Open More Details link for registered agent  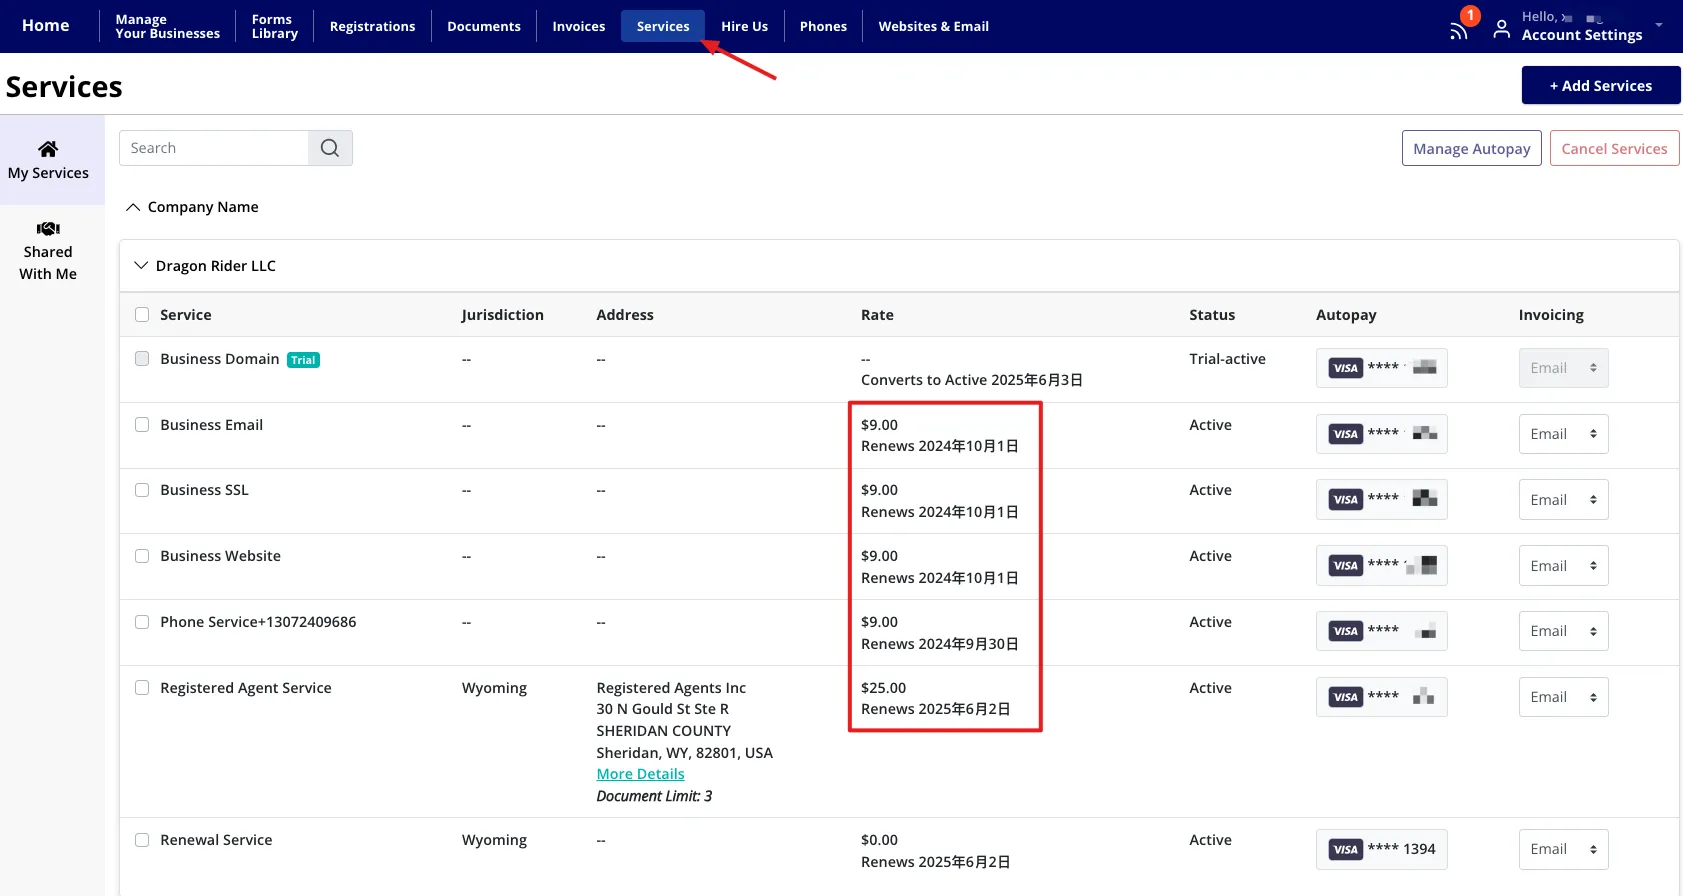coord(640,774)
